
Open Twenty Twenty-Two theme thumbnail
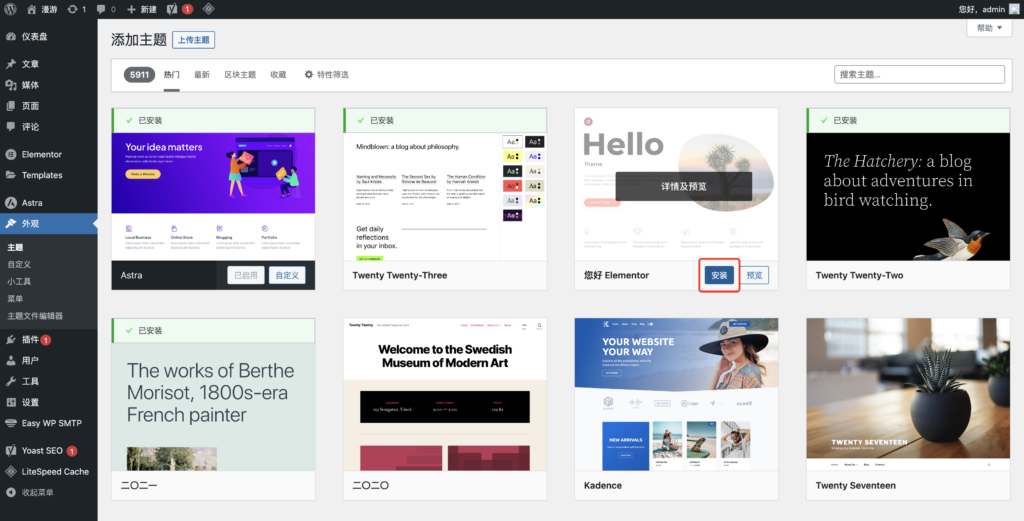tap(908, 197)
